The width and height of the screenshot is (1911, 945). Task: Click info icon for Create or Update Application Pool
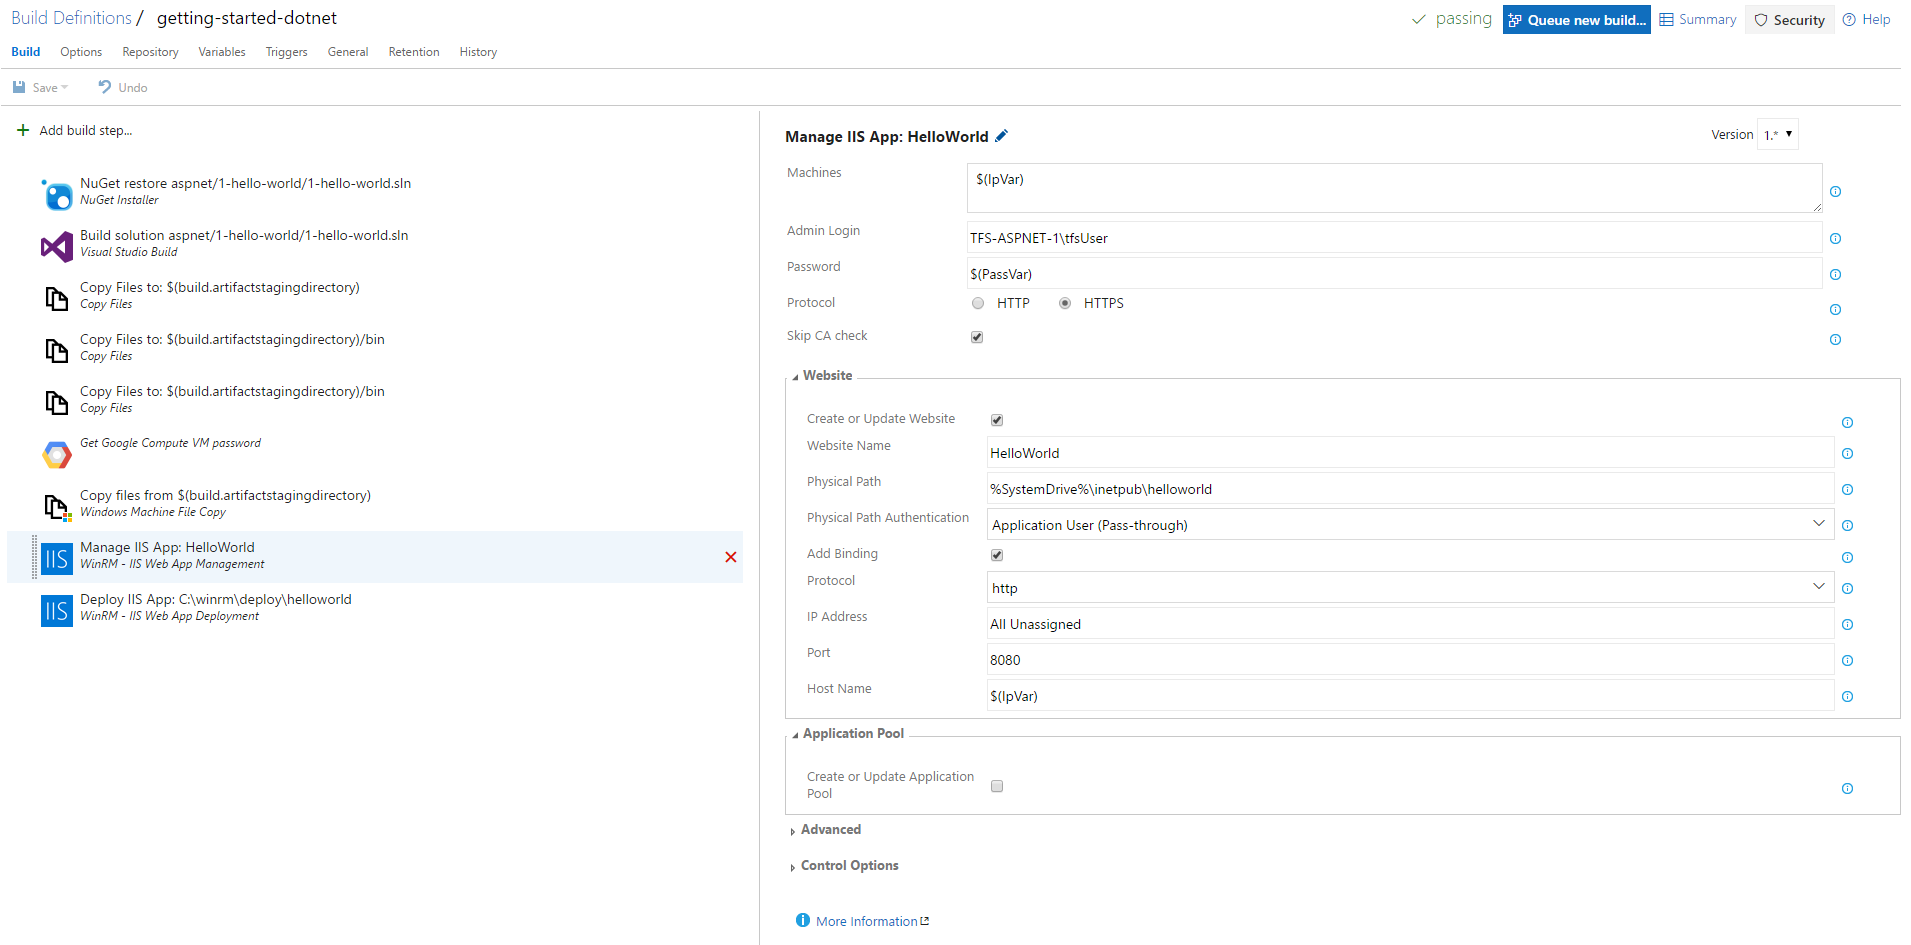1847,788
